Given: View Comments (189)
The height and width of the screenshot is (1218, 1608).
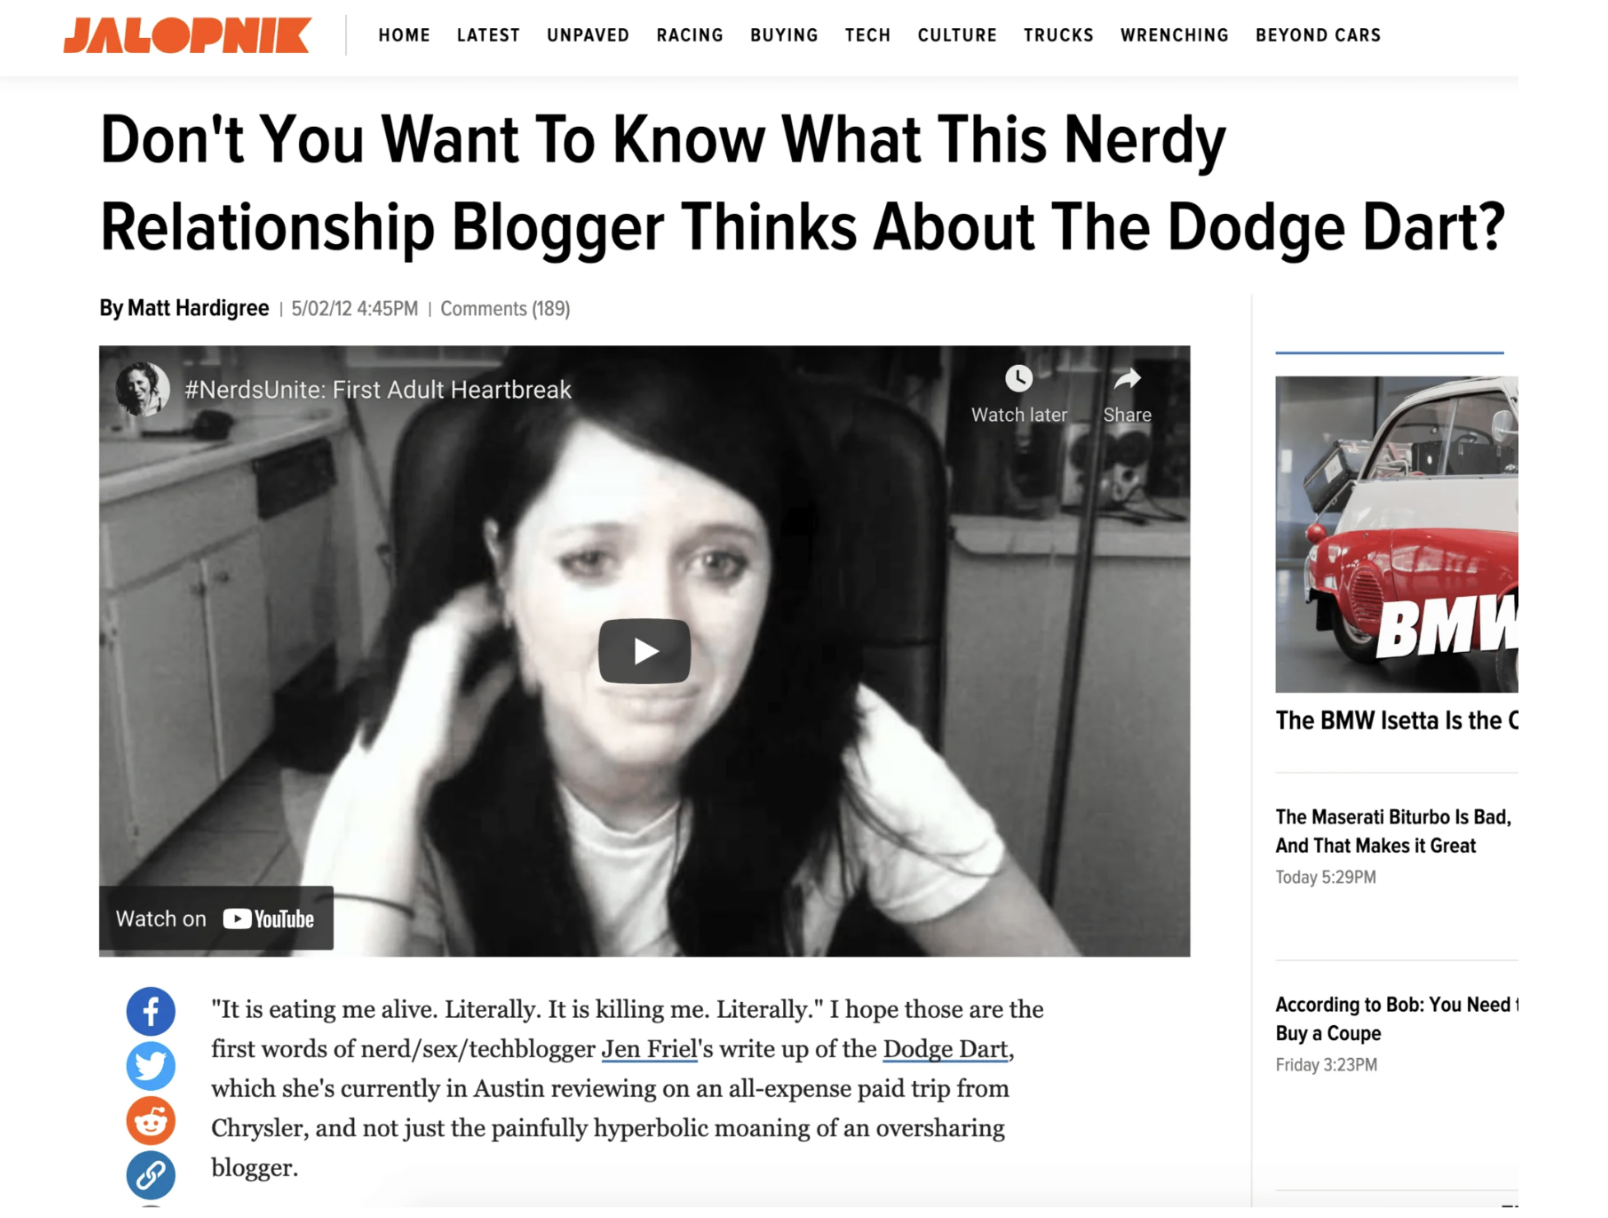Looking at the screenshot, I should [505, 309].
